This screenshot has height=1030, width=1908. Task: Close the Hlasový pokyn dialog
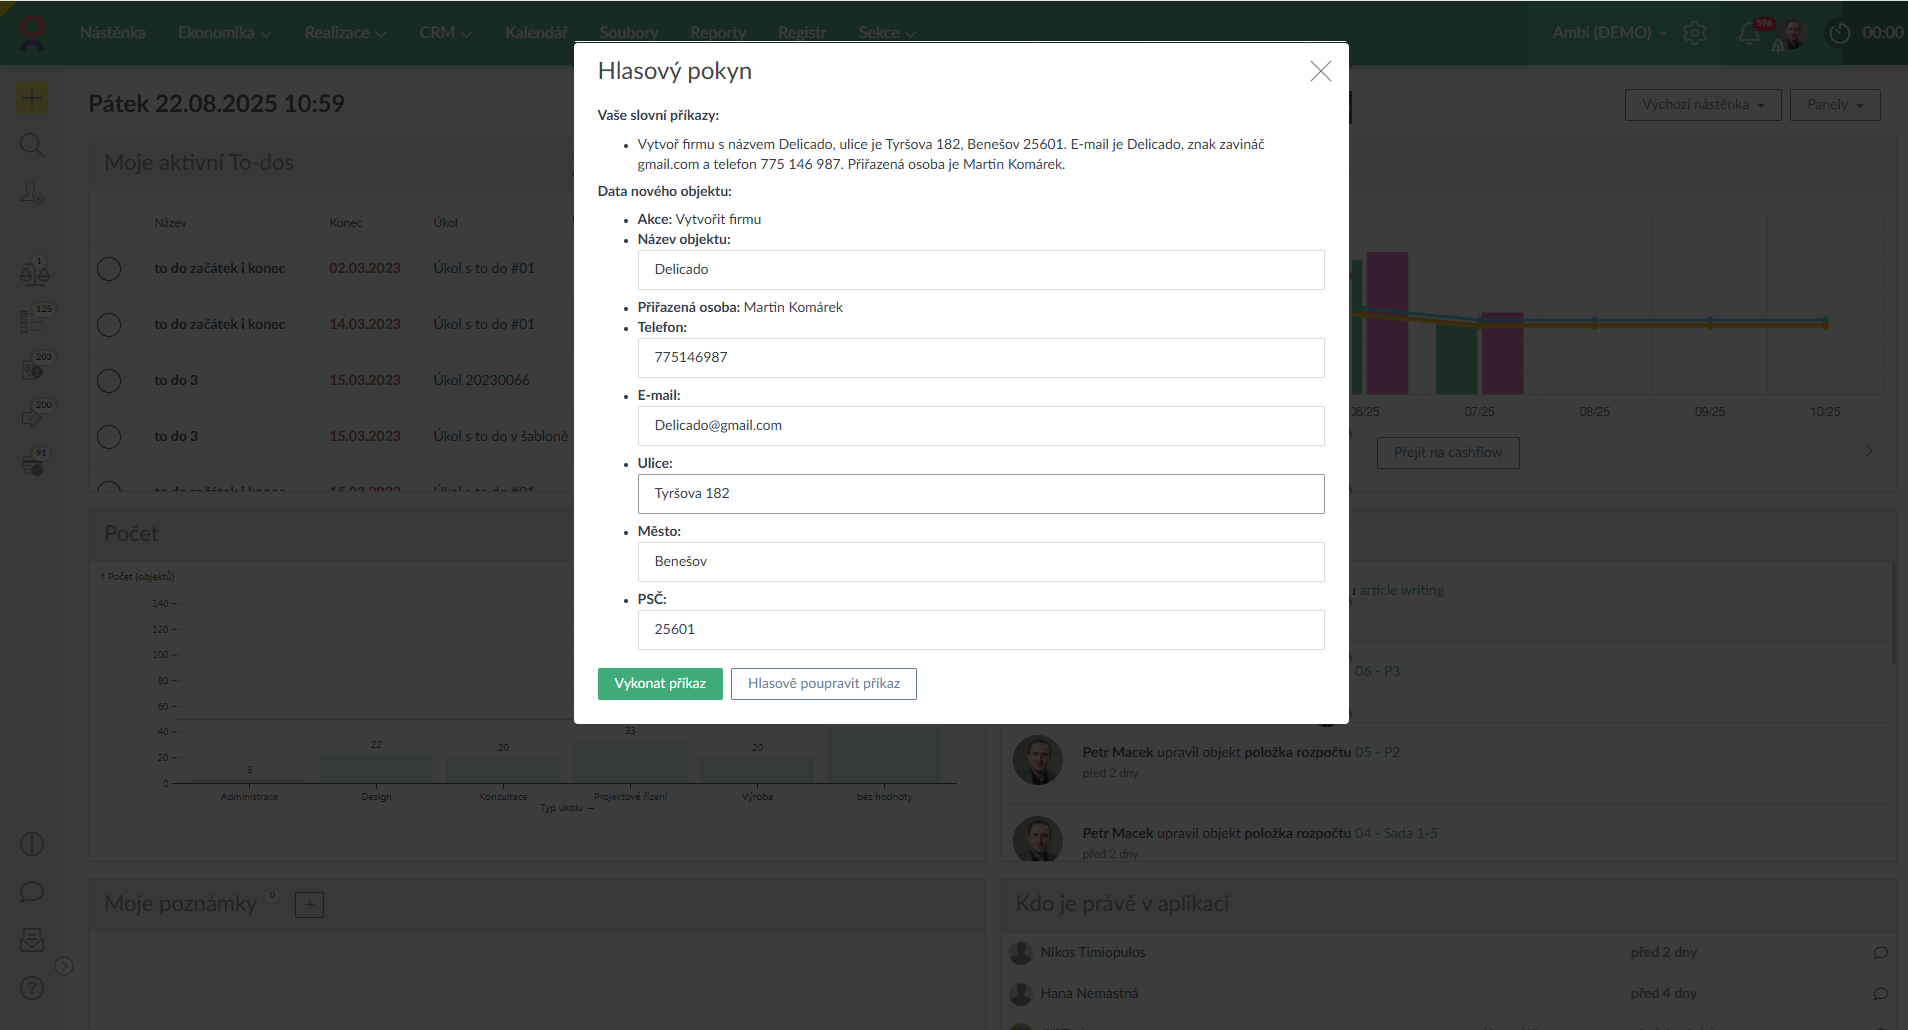tap(1320, 71)
